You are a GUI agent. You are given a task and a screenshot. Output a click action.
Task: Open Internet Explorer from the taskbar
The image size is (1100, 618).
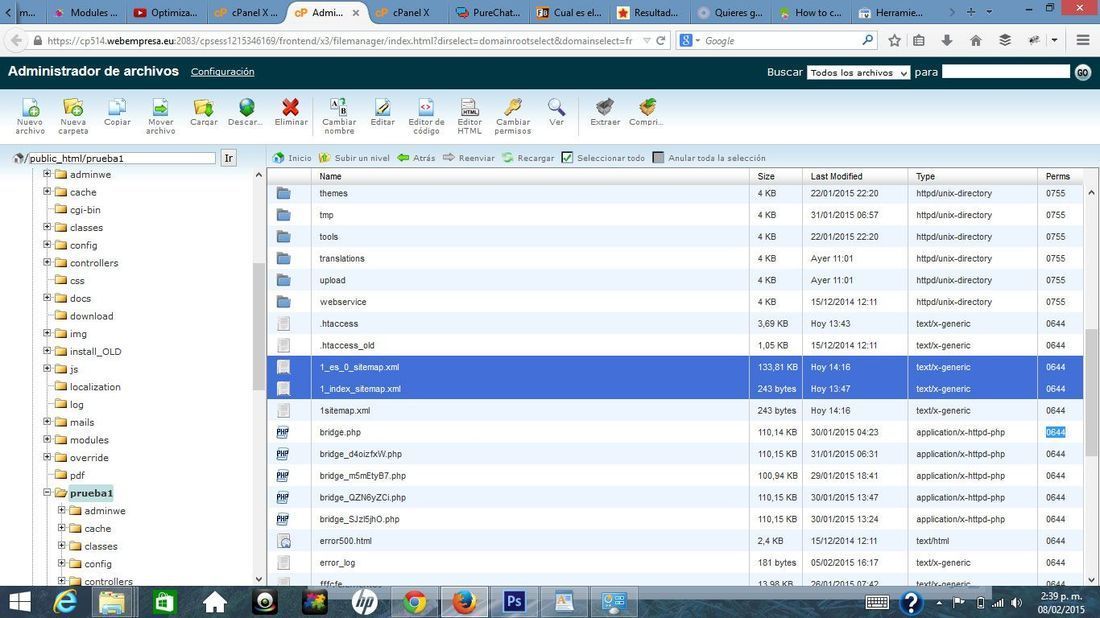[65, 602]
